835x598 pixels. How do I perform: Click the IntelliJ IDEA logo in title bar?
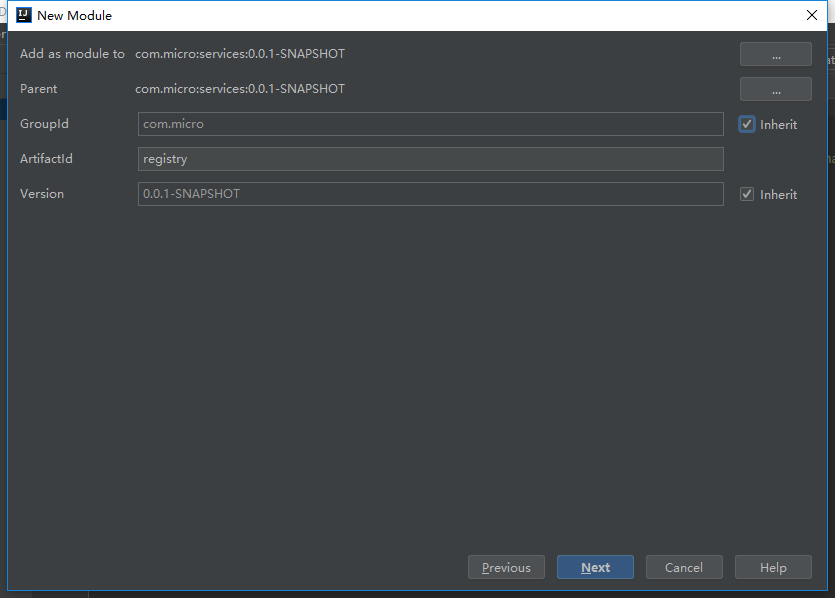click(24, 15)
